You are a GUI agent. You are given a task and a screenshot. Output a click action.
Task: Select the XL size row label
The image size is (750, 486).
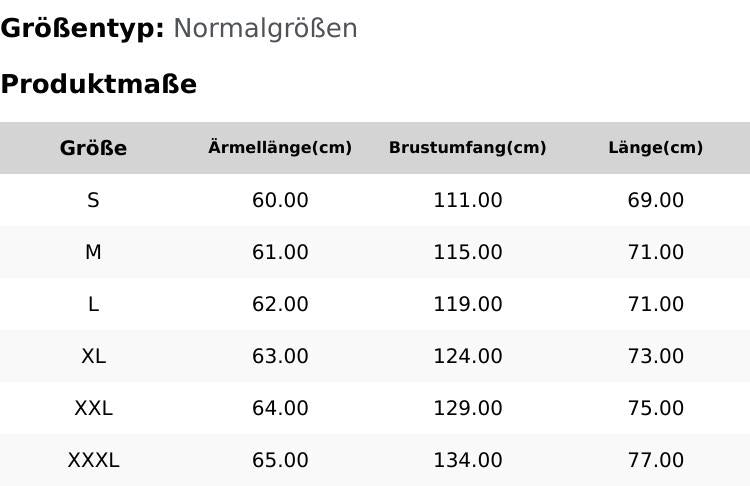93,356
